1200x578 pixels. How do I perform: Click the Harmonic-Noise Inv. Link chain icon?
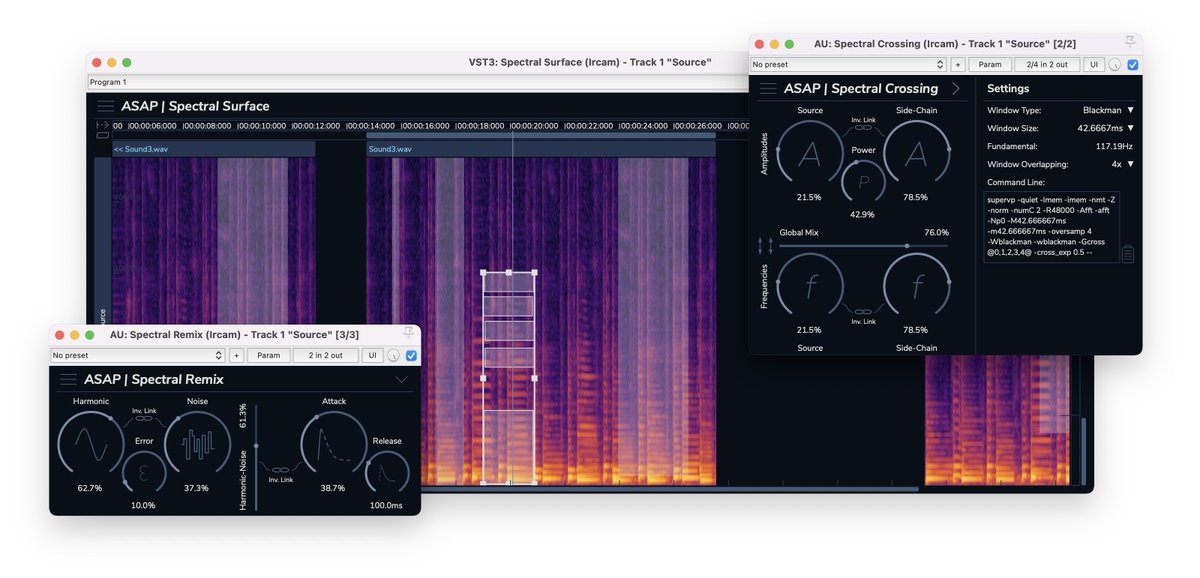[x=143, y=420]
